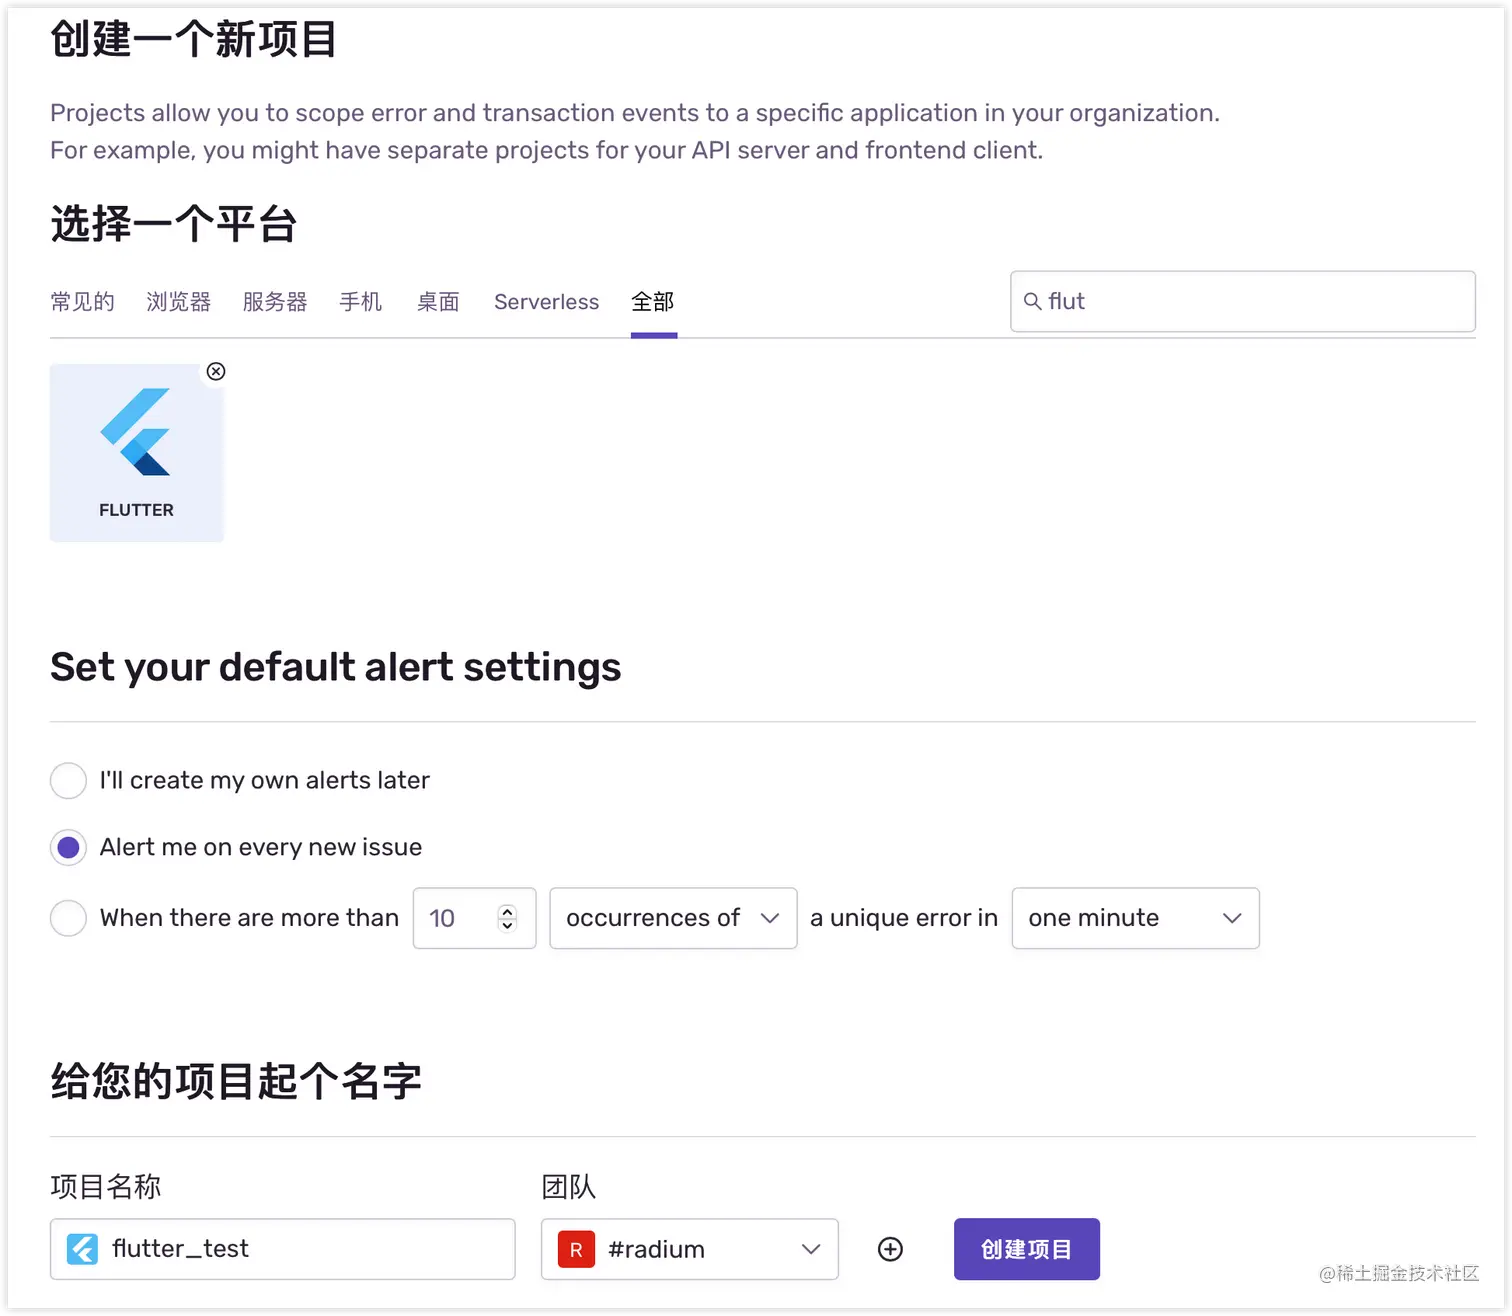Viewport: 1512px width, 1316px height.
Task: Click the threshold number field showing 10
Action: tap(474, 918)
